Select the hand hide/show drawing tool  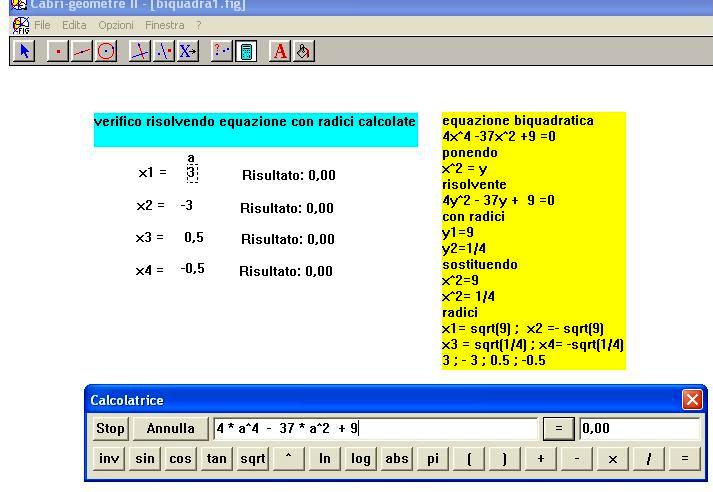click(x=303, y=51)
